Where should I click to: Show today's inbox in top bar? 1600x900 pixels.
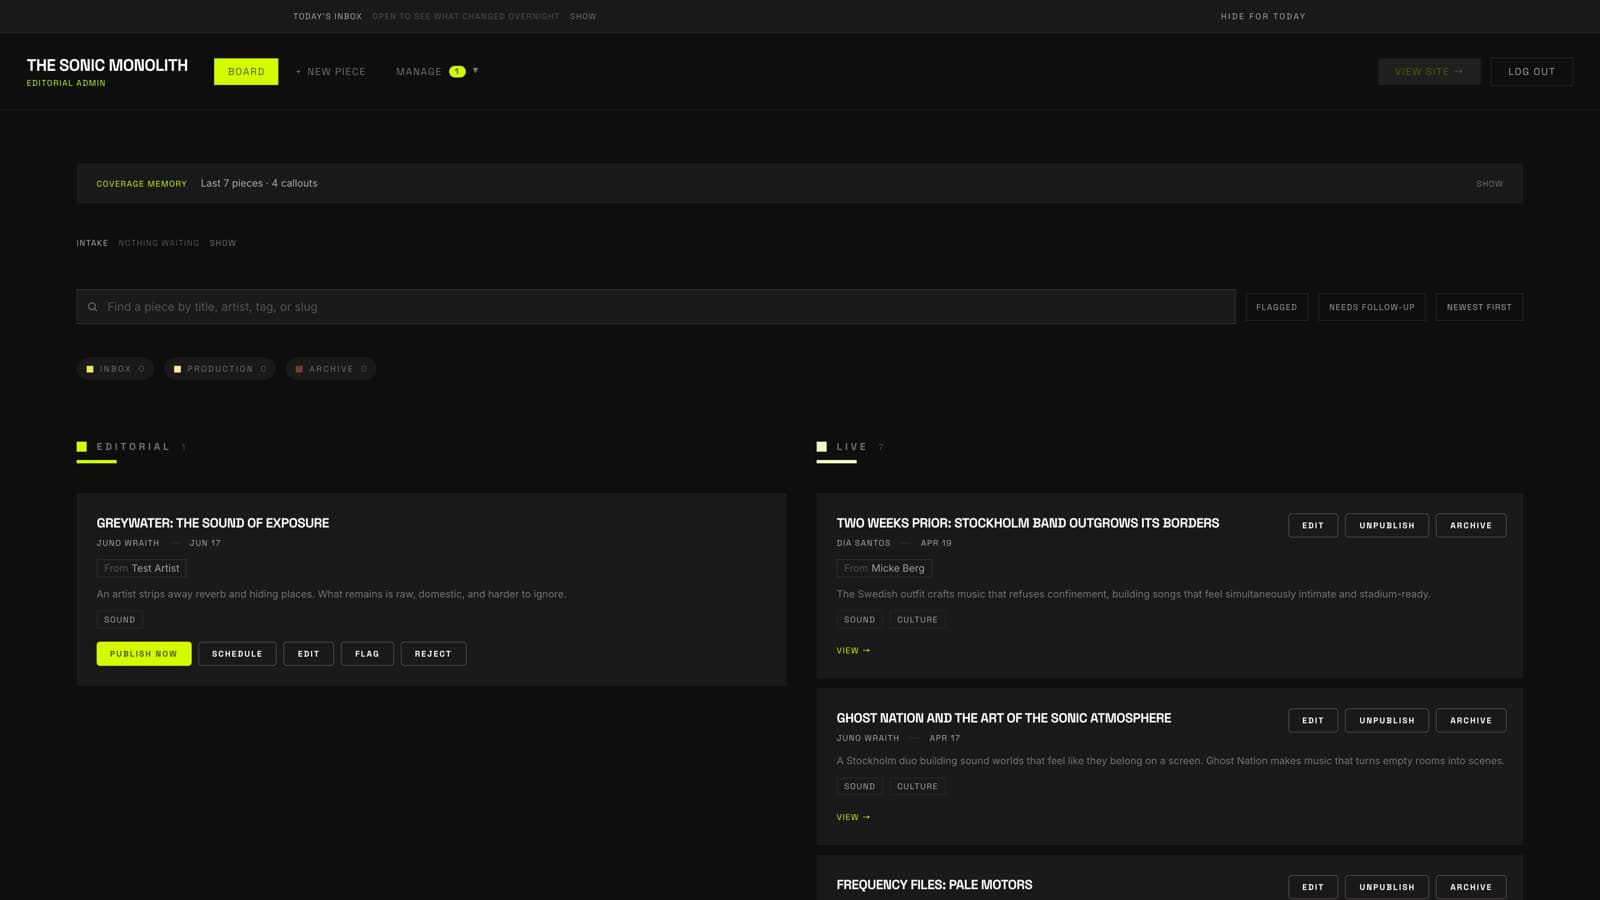pos(583,16)
